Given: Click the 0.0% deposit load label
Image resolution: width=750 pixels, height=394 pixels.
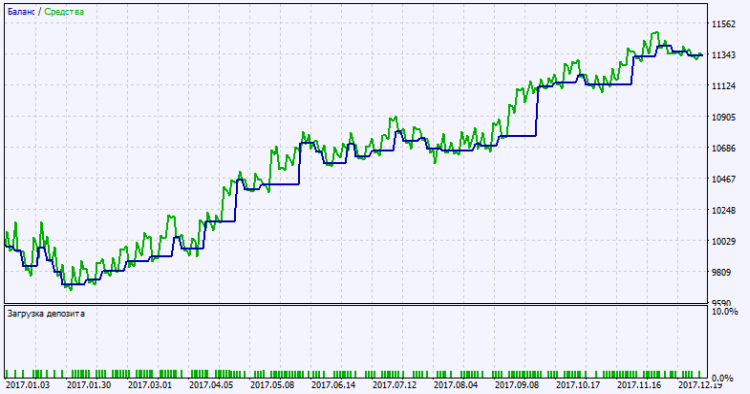Looking at the screenshot, I should 722,379.
